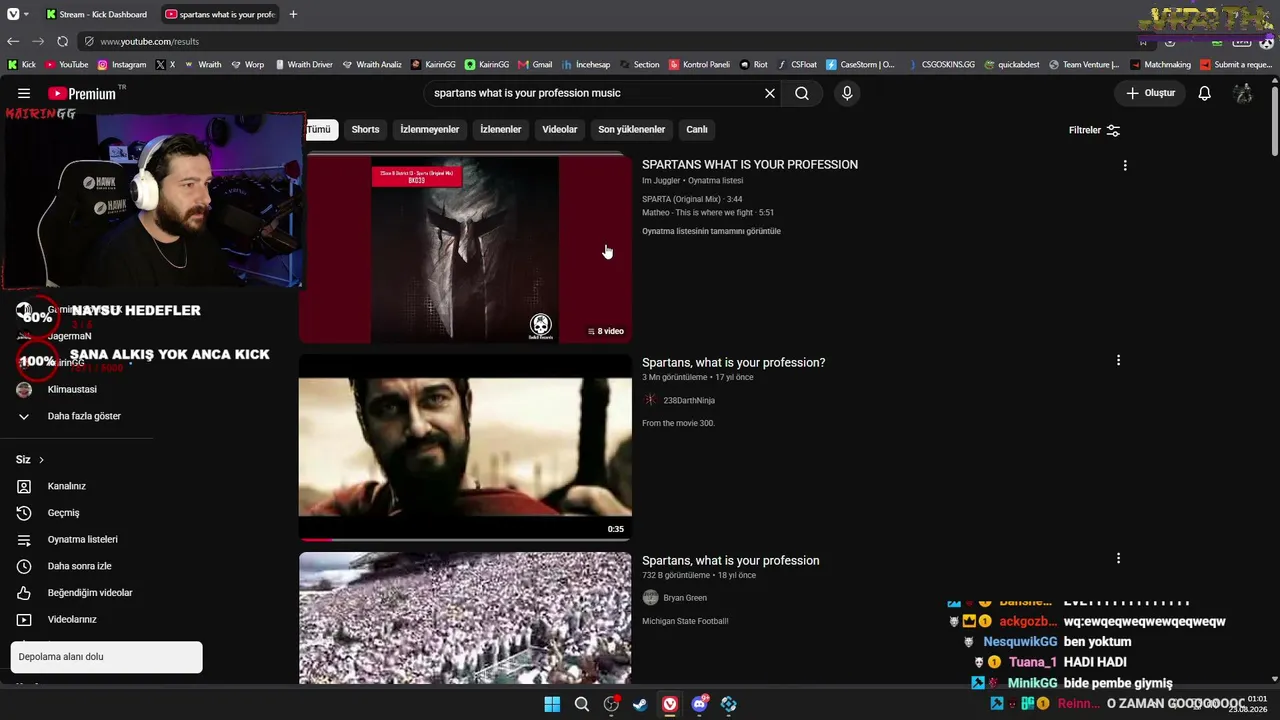
Task: Click Oynatma listesinin tamamını görüntüle link
Action: point(711,231)
